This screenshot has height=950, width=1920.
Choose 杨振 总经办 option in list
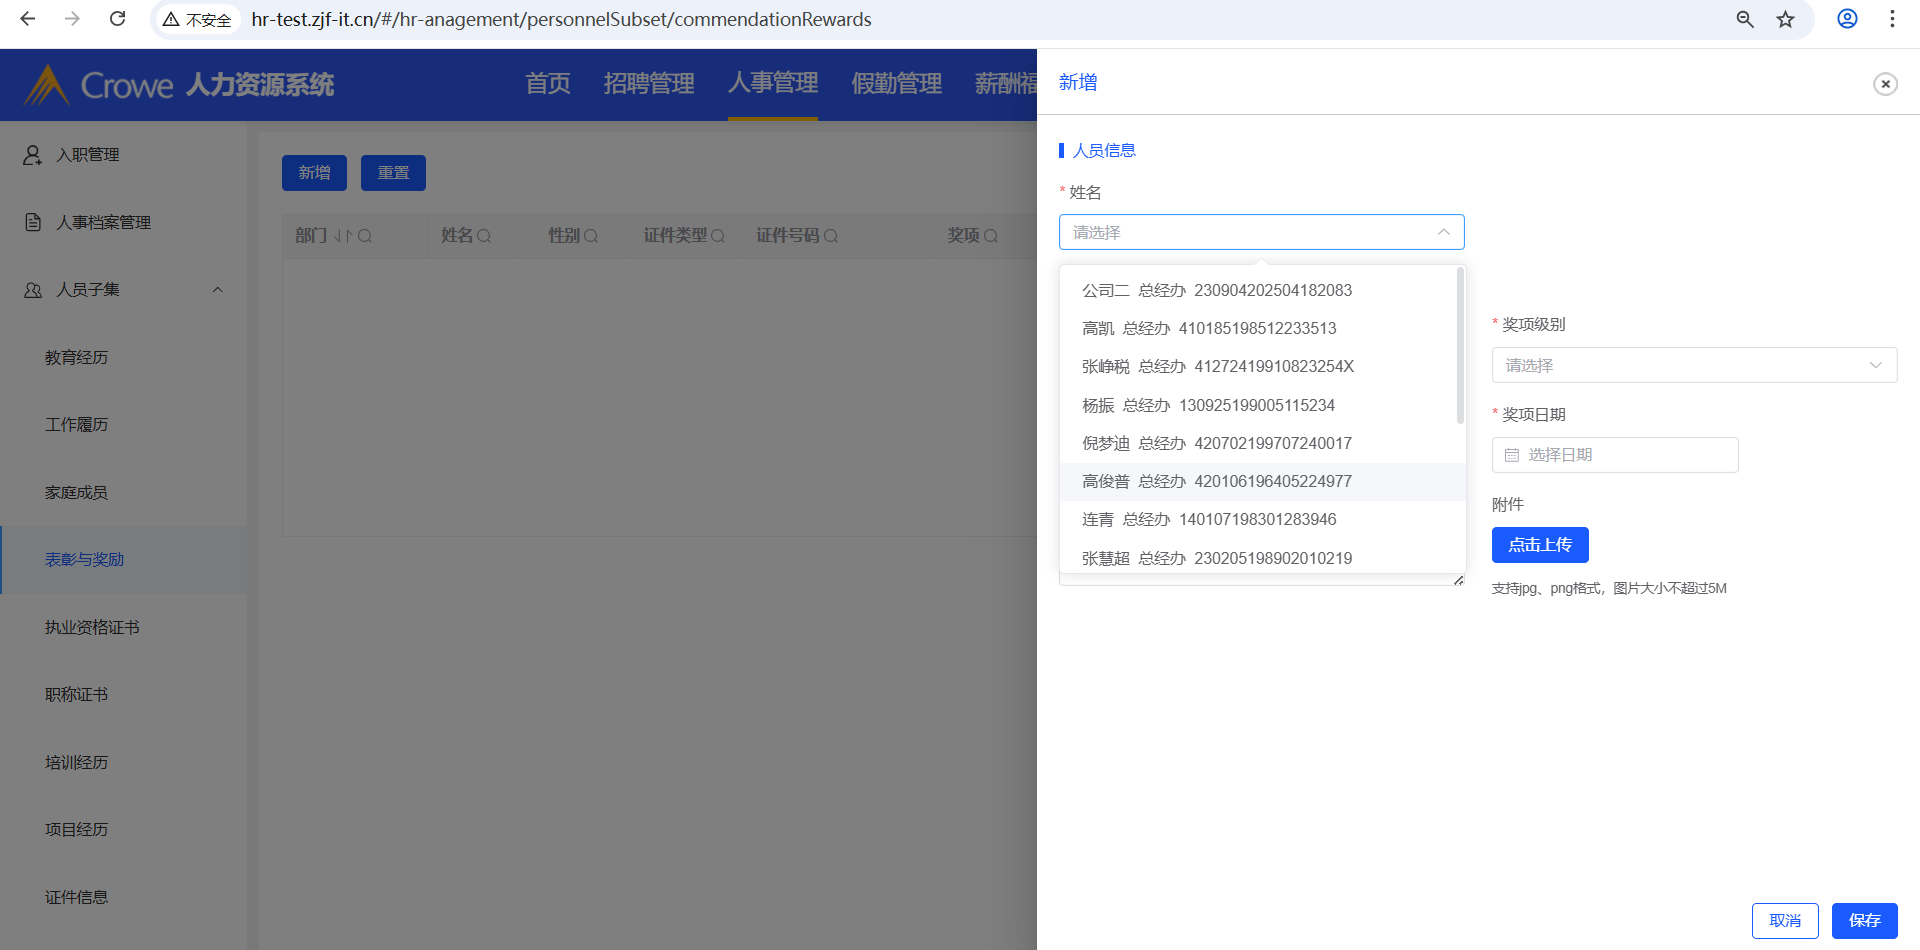pos(1208,405)
